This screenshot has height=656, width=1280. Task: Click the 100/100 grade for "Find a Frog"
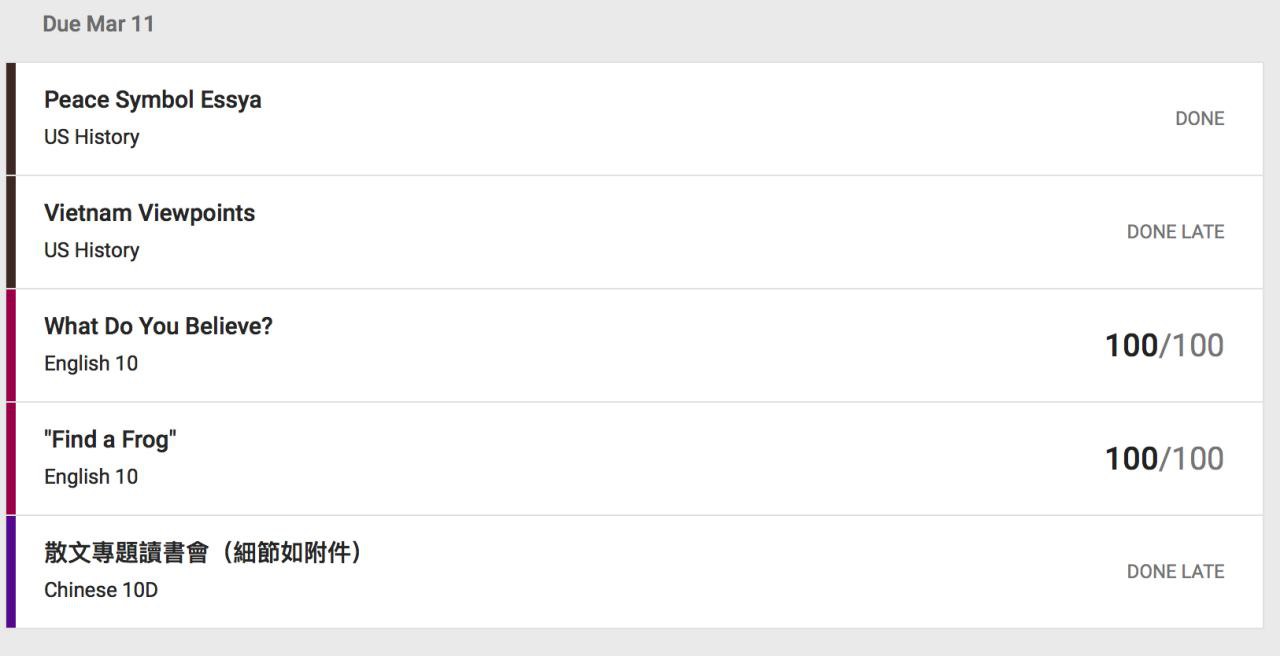(1164, 458)
